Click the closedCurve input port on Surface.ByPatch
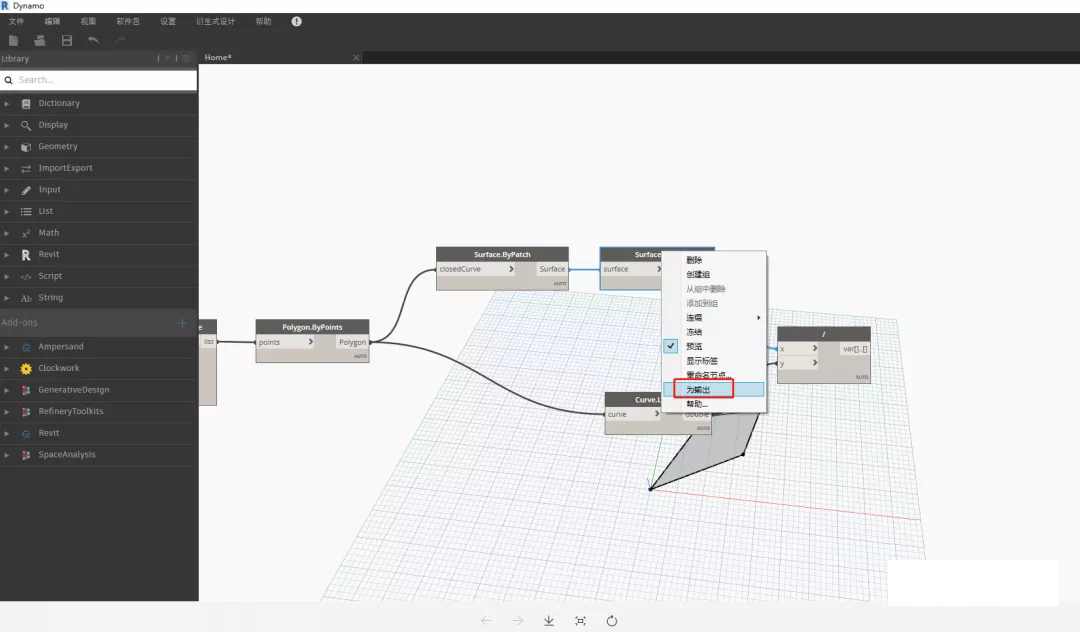1080x632 pixels. (477, 269)
